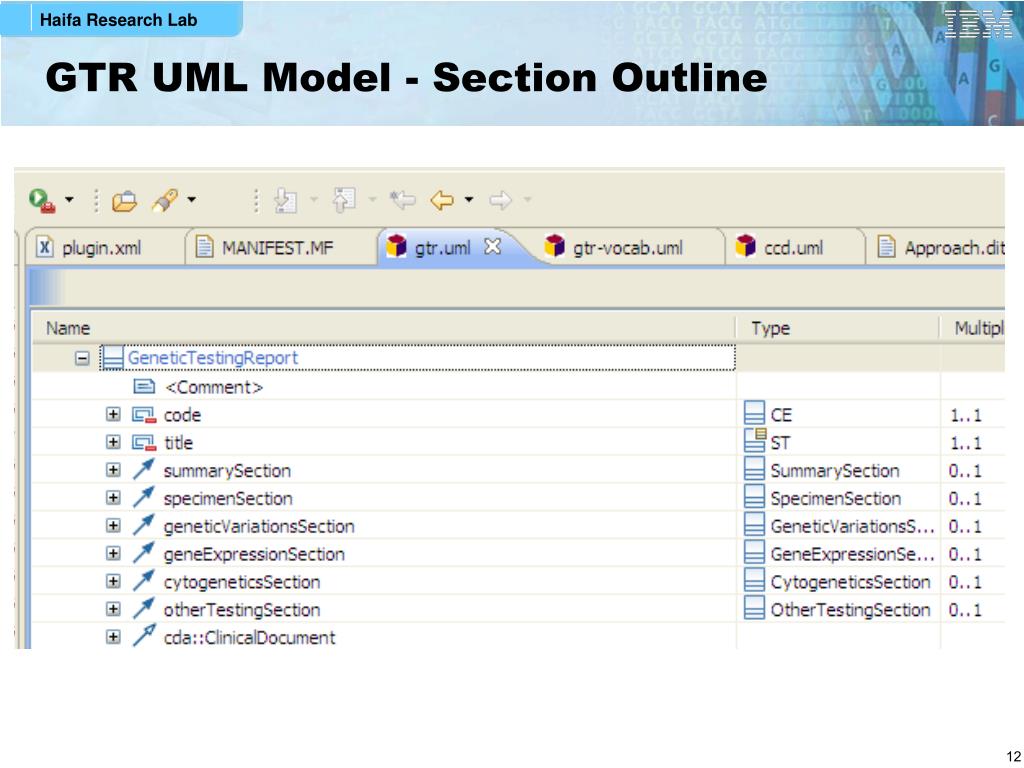Click the search flashlight toolbar icon
Screen dimensions: 1024x768
click(x=165, y=200)
